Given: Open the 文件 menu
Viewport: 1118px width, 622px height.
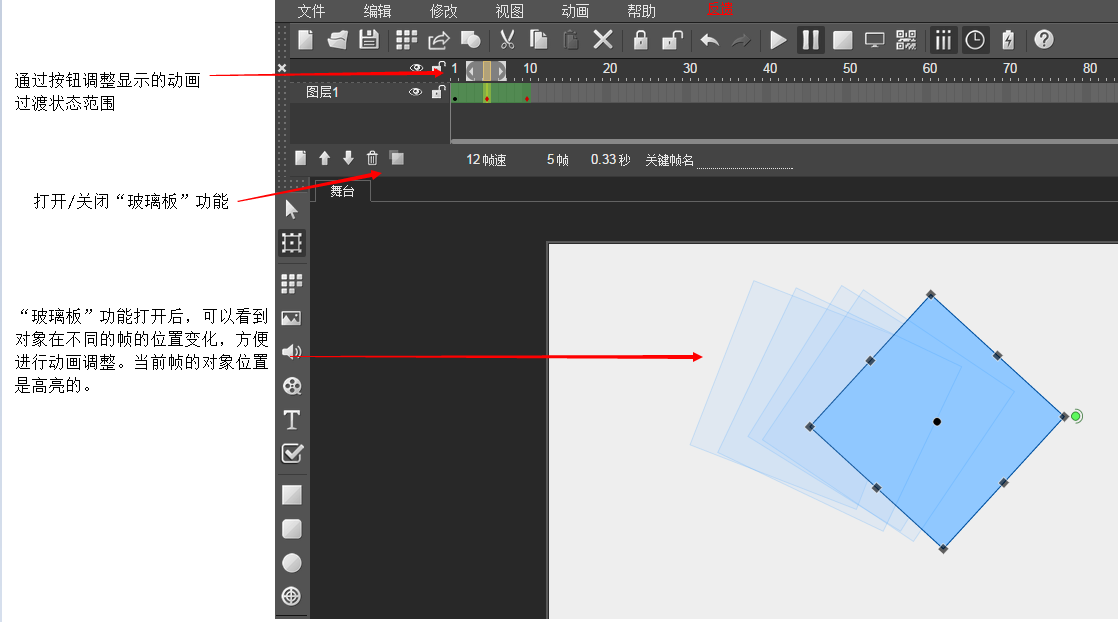Looking at the screenshot, I should [311, 12].
